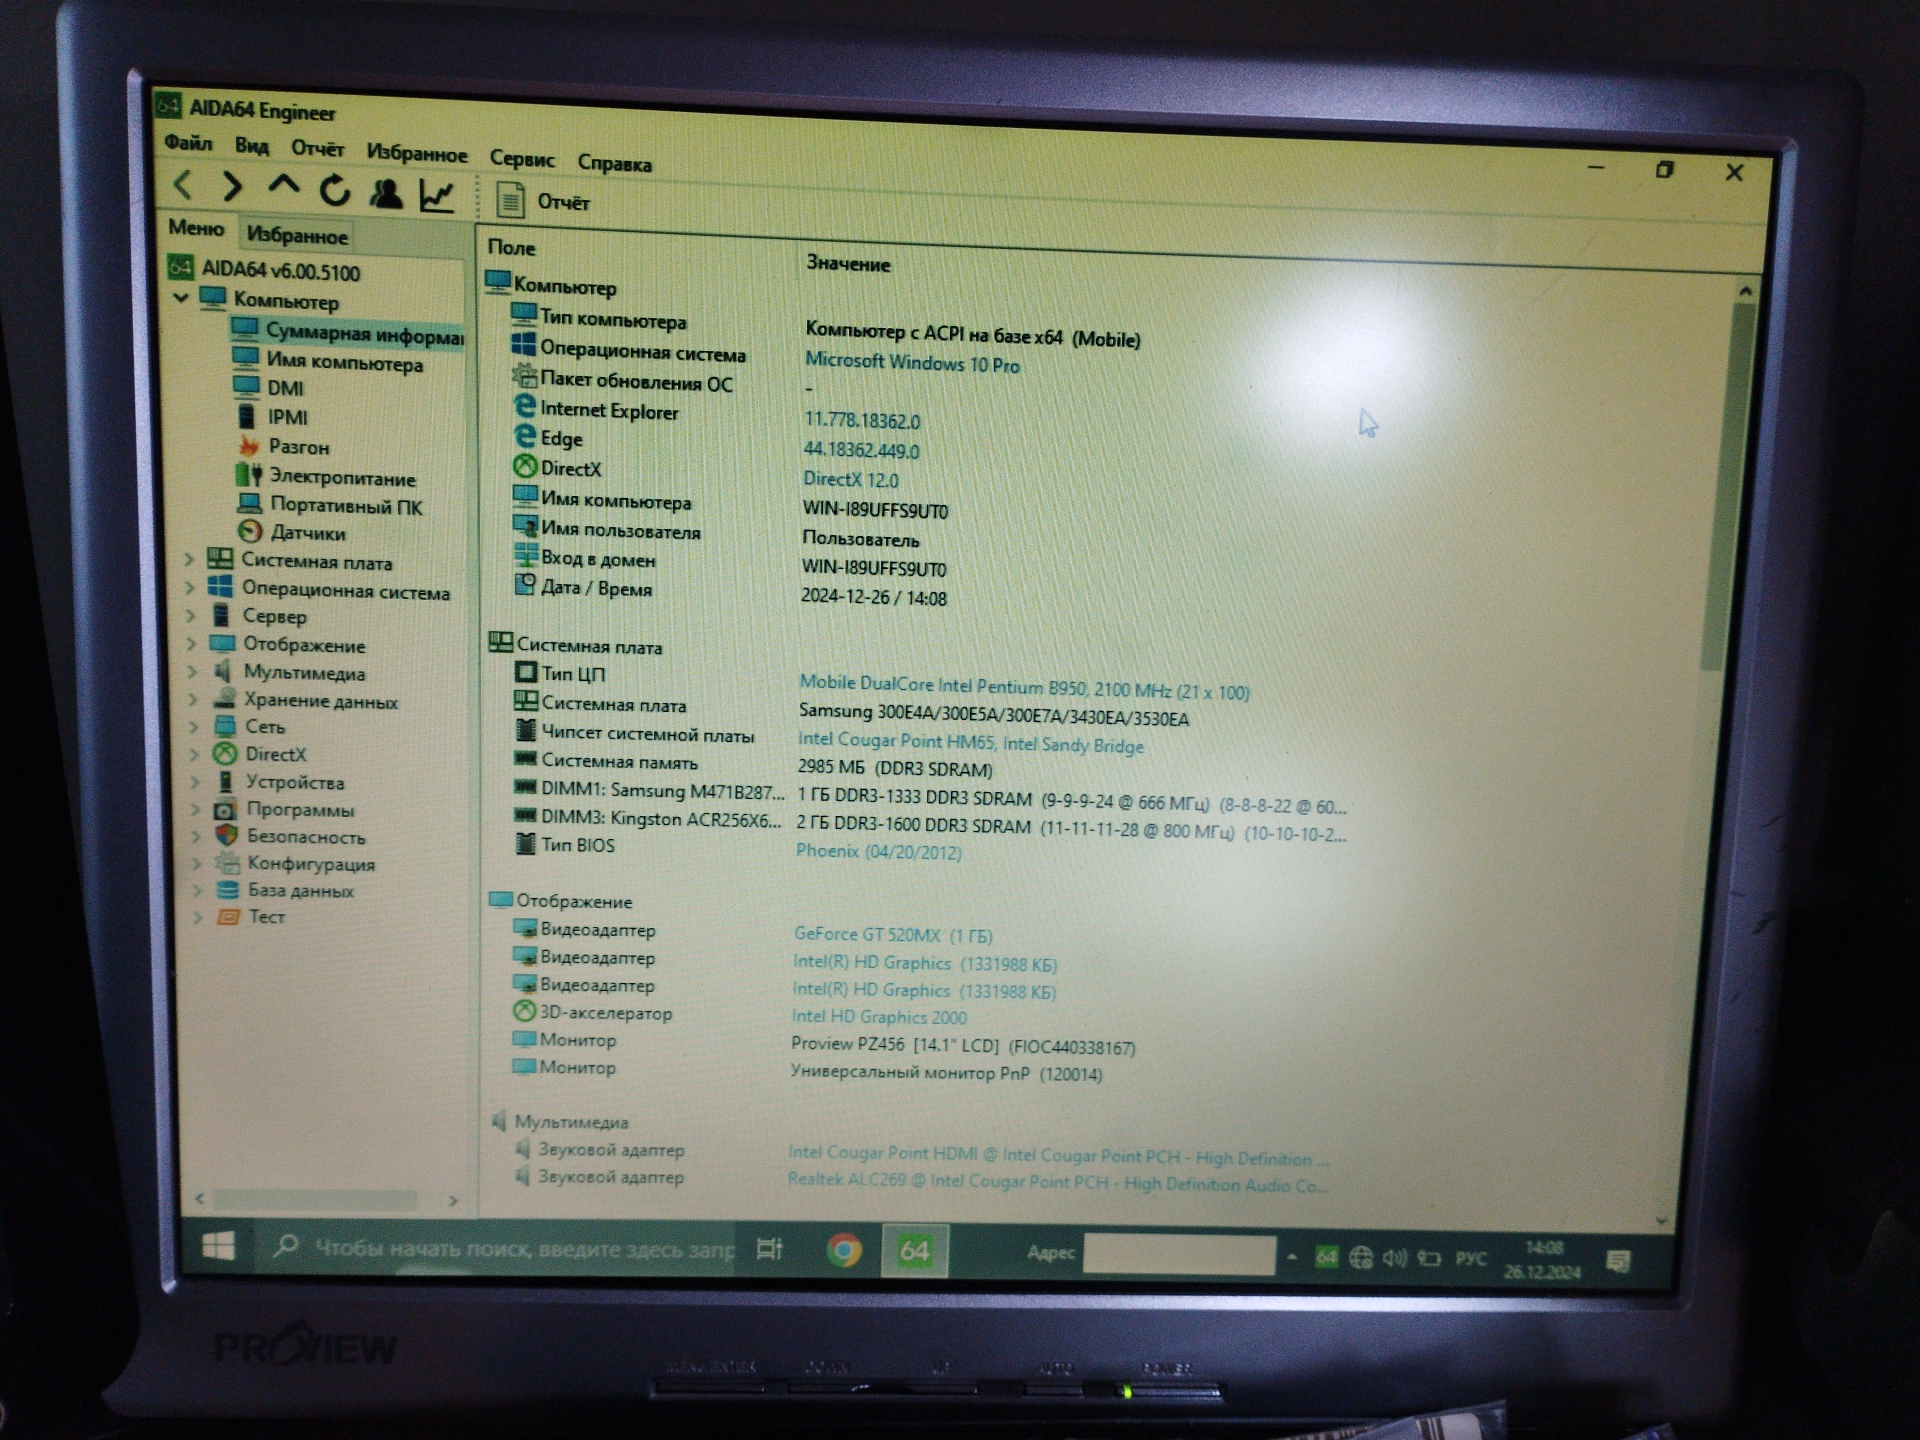The image size is (1920, 1440).
Task: Open the Phoenix BIOS link
Action: 878,851
